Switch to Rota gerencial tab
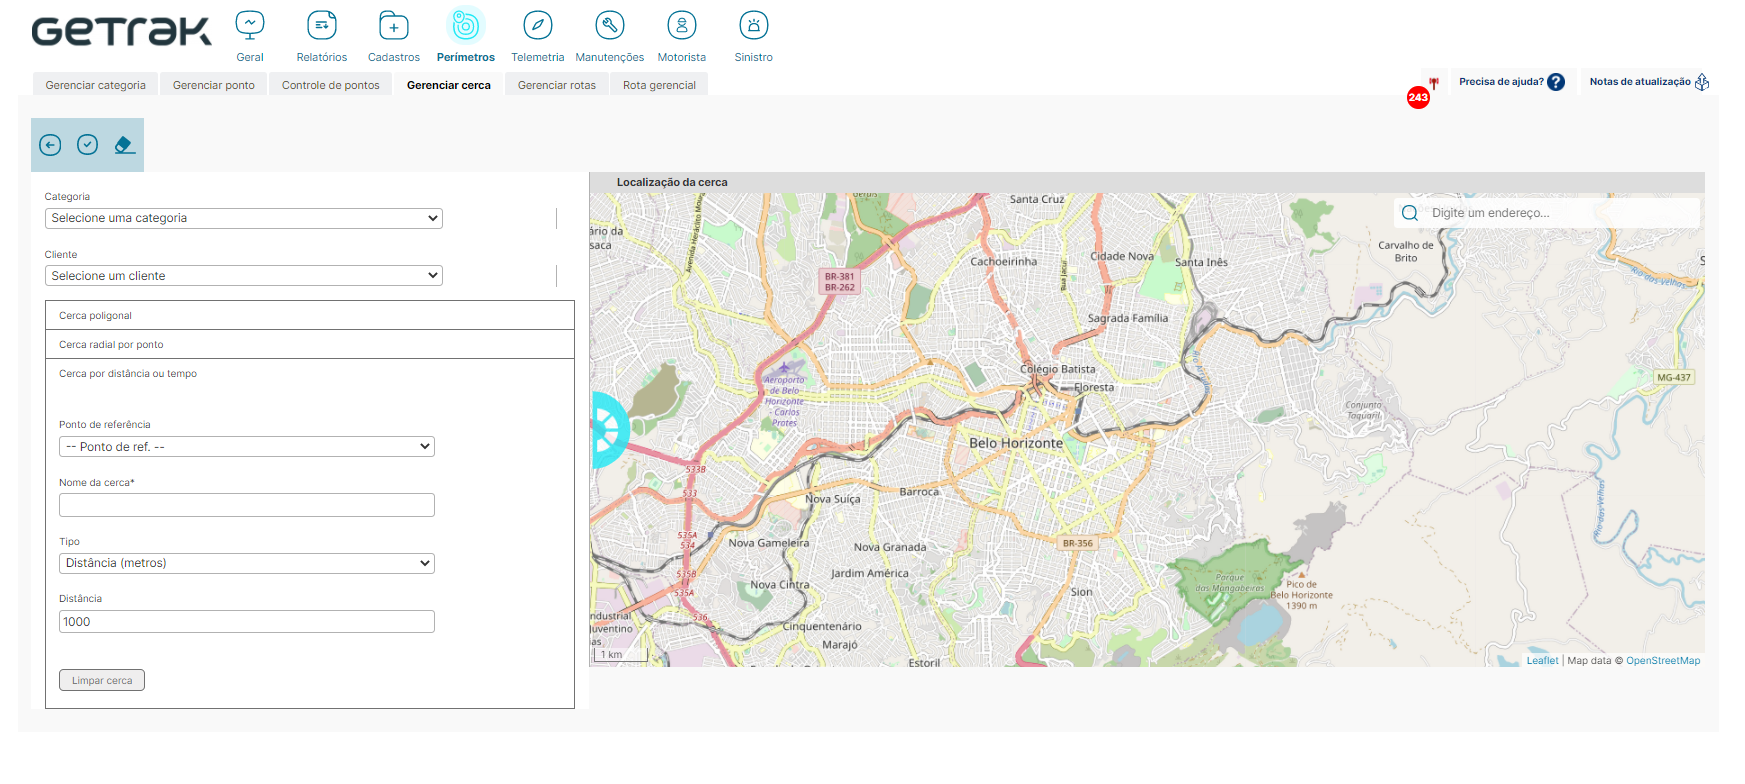The width and height of the screenshot is (1745, 784). tap(659, 85)
